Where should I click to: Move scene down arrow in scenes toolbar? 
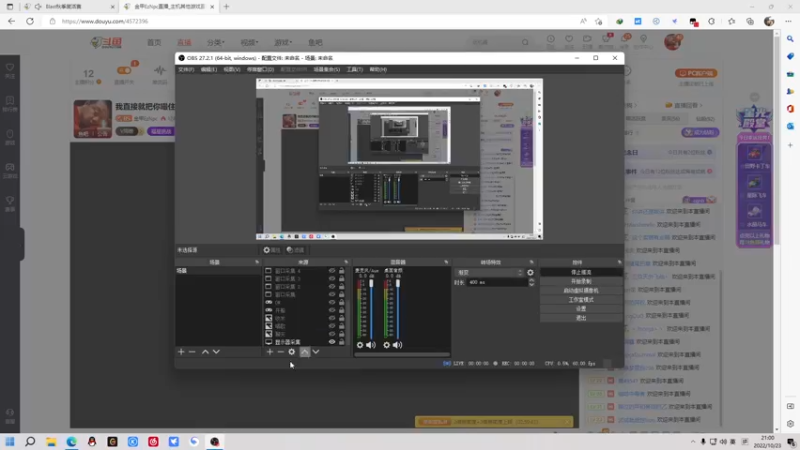[x=216, y=352]
